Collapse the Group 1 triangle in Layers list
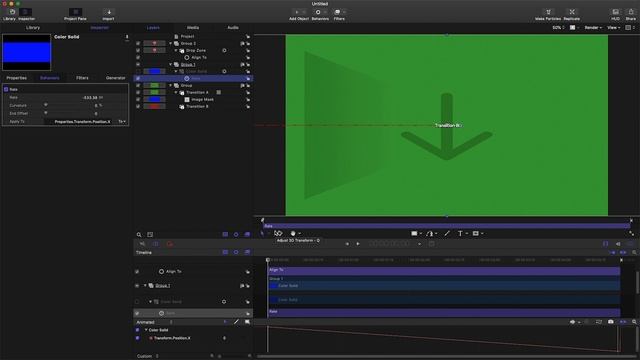This screenshot has width=640, height=360. click(171, 64)
